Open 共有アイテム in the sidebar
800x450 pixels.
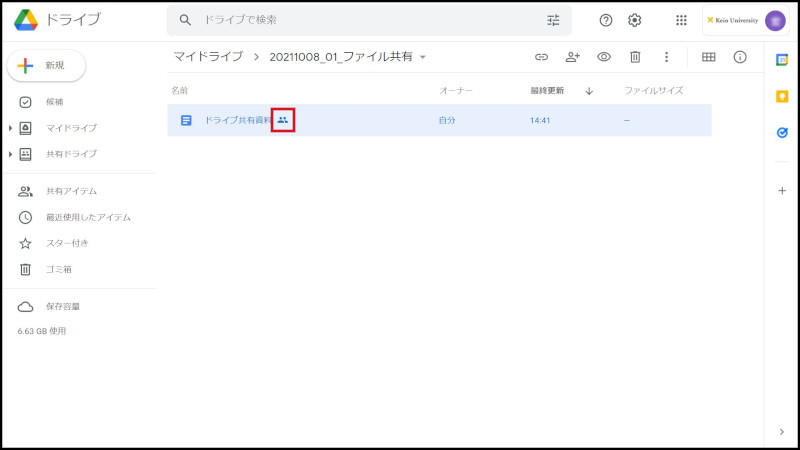click(x=71, y=191)
